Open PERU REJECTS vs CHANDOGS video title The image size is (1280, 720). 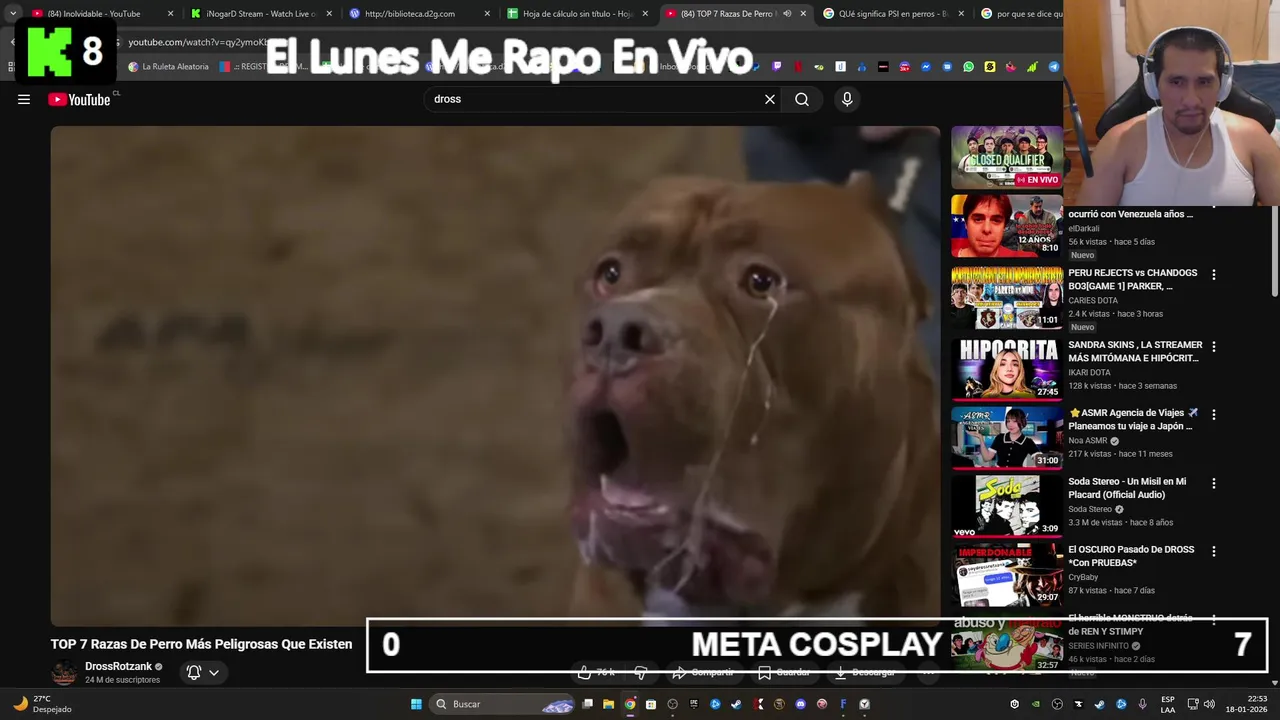click(x=1133, y=279)
